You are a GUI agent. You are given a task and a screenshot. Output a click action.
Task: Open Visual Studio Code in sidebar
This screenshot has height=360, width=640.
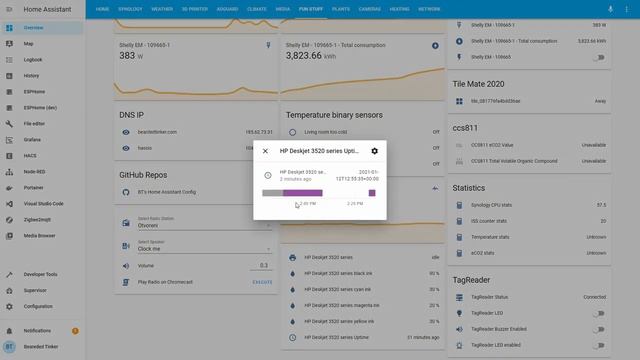(42, 204)
